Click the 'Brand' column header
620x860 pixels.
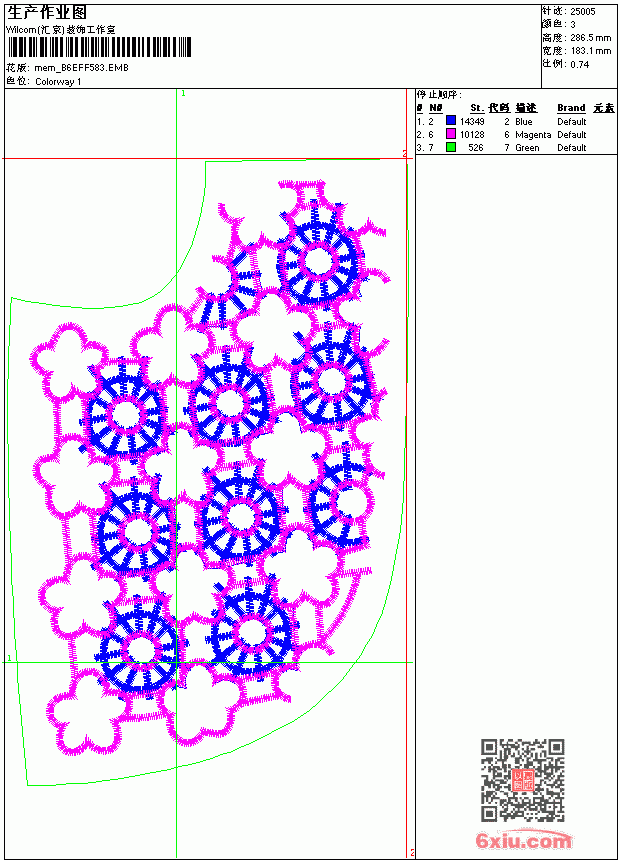tap(571, 108)
